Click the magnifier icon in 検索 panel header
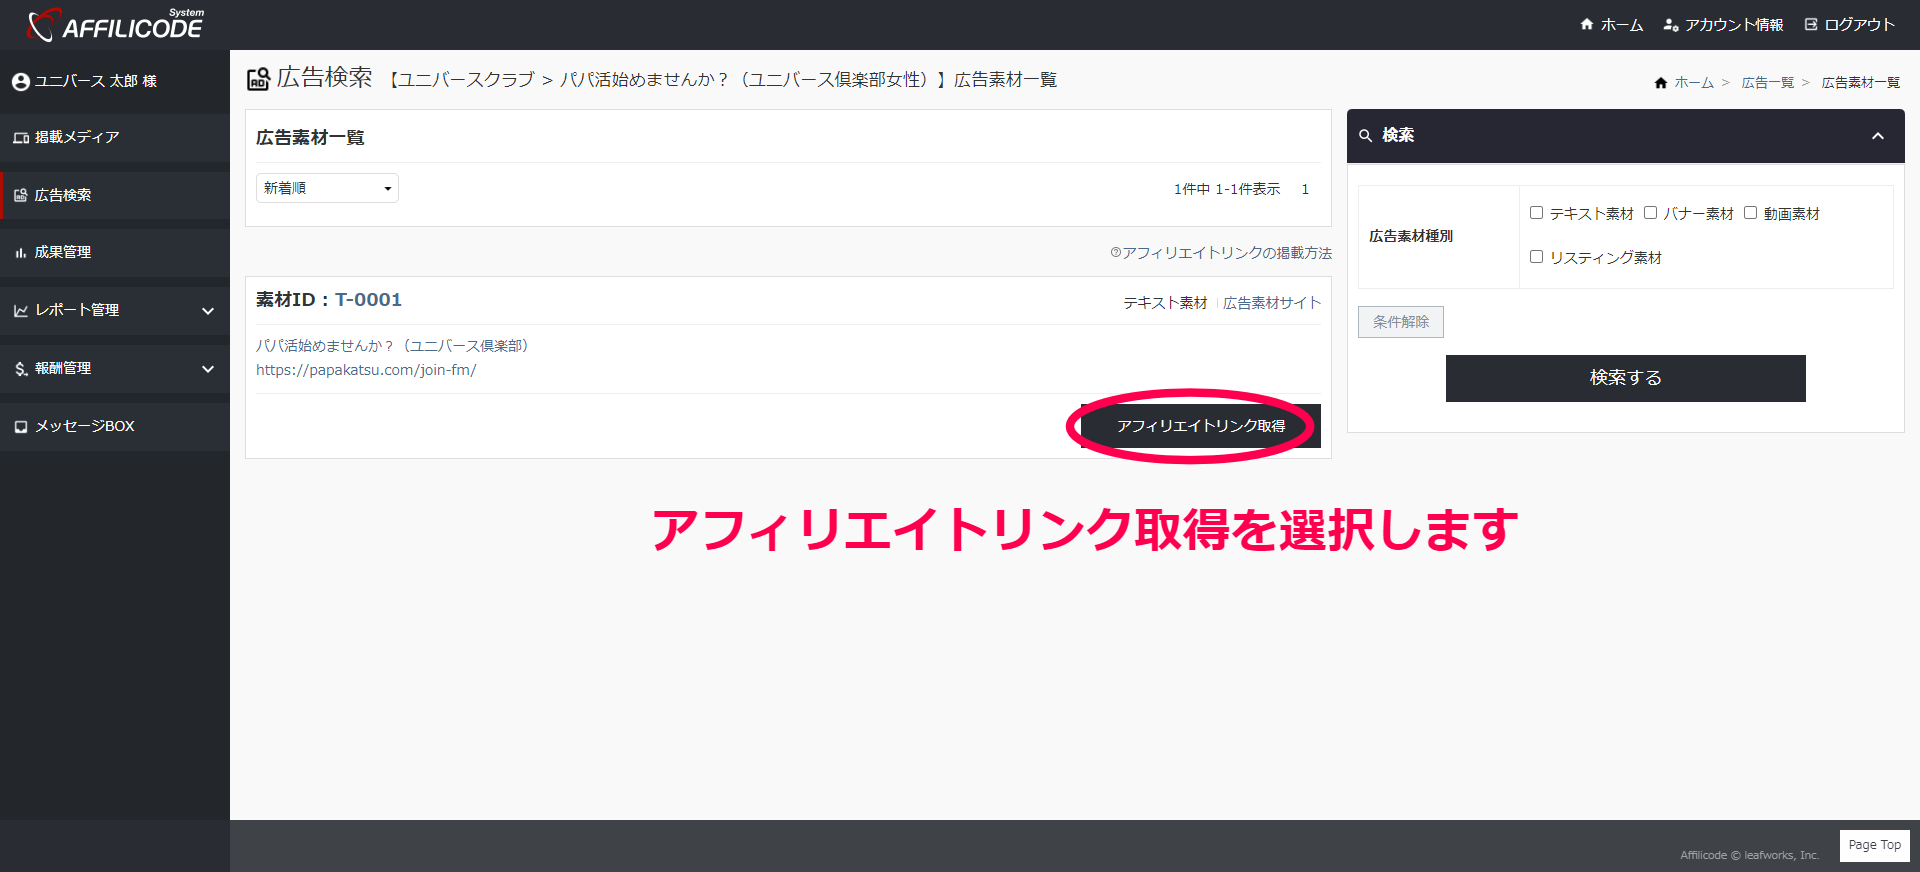The width and height of the screenshot is (1920, 872). coord(1365,136)
